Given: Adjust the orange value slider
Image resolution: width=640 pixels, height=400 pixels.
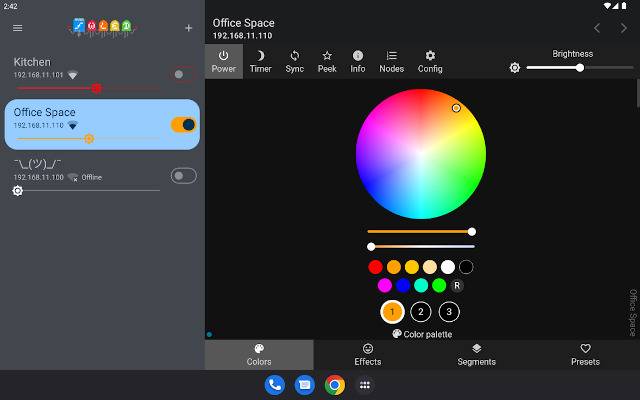Looking at the screenshot, I should (x=421, y=232).
